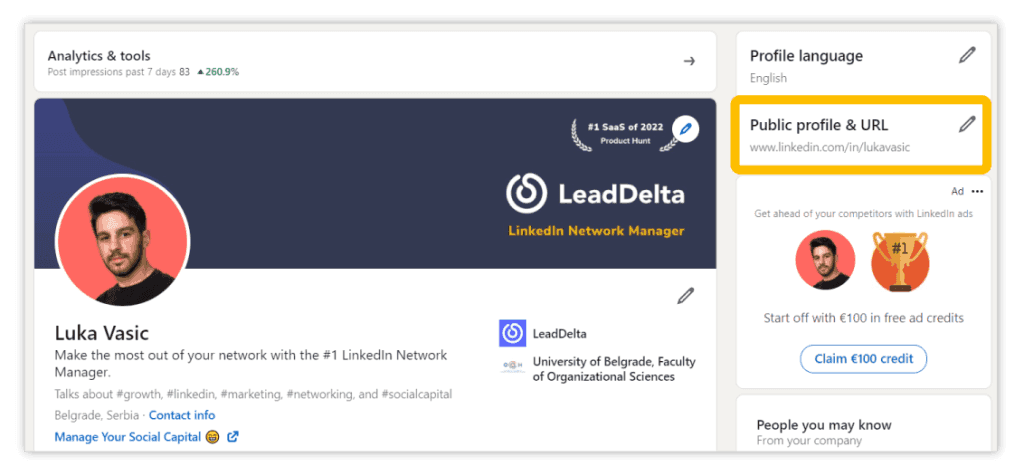
Task: Open the ad options three-dot menu
Action: [x=977, y=191]
